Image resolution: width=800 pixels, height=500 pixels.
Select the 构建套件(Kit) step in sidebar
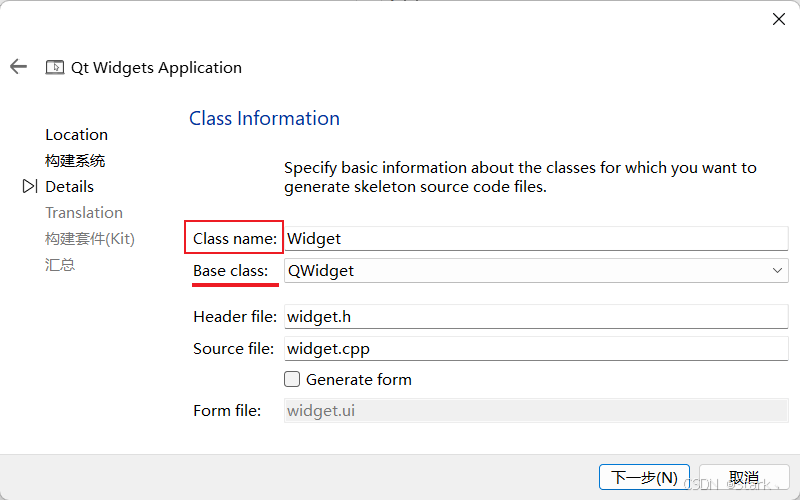coord(90,239)
